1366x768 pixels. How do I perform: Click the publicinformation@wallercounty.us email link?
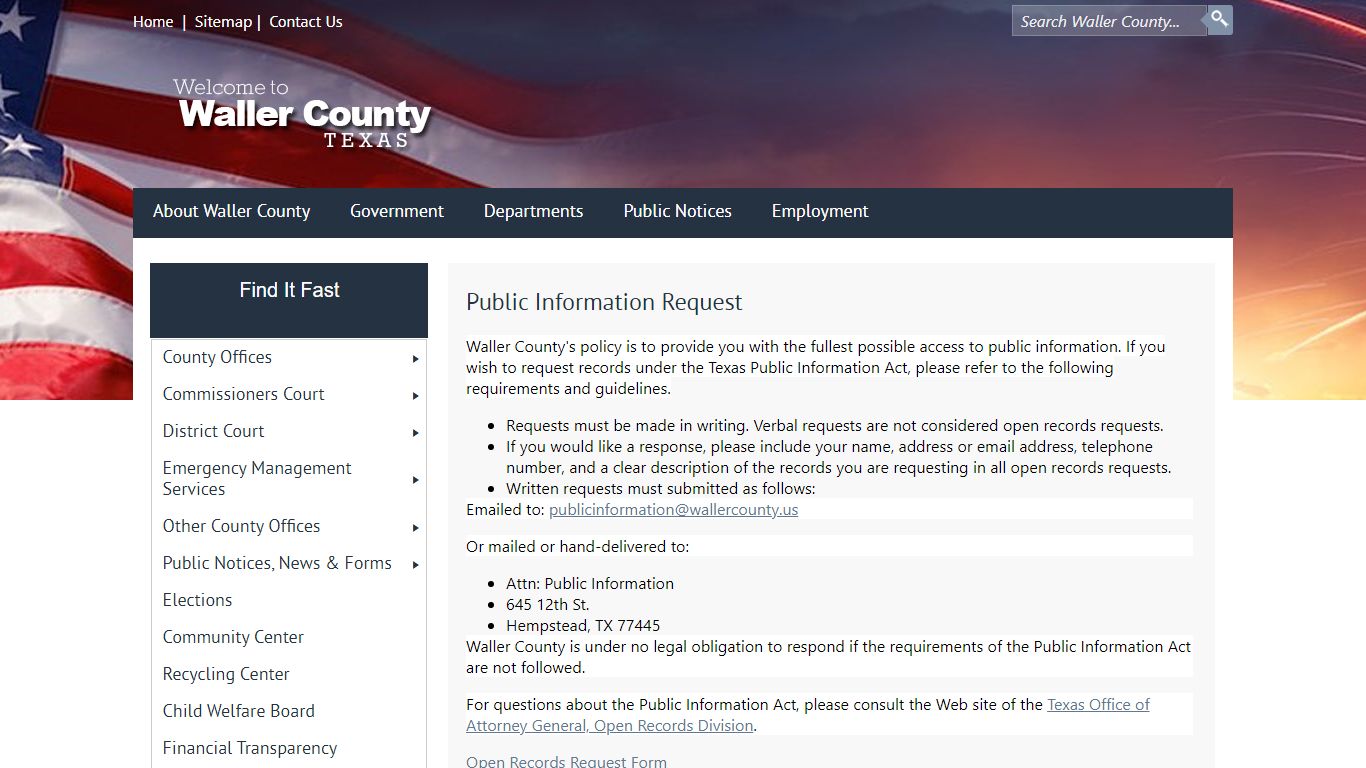(673, 509)
